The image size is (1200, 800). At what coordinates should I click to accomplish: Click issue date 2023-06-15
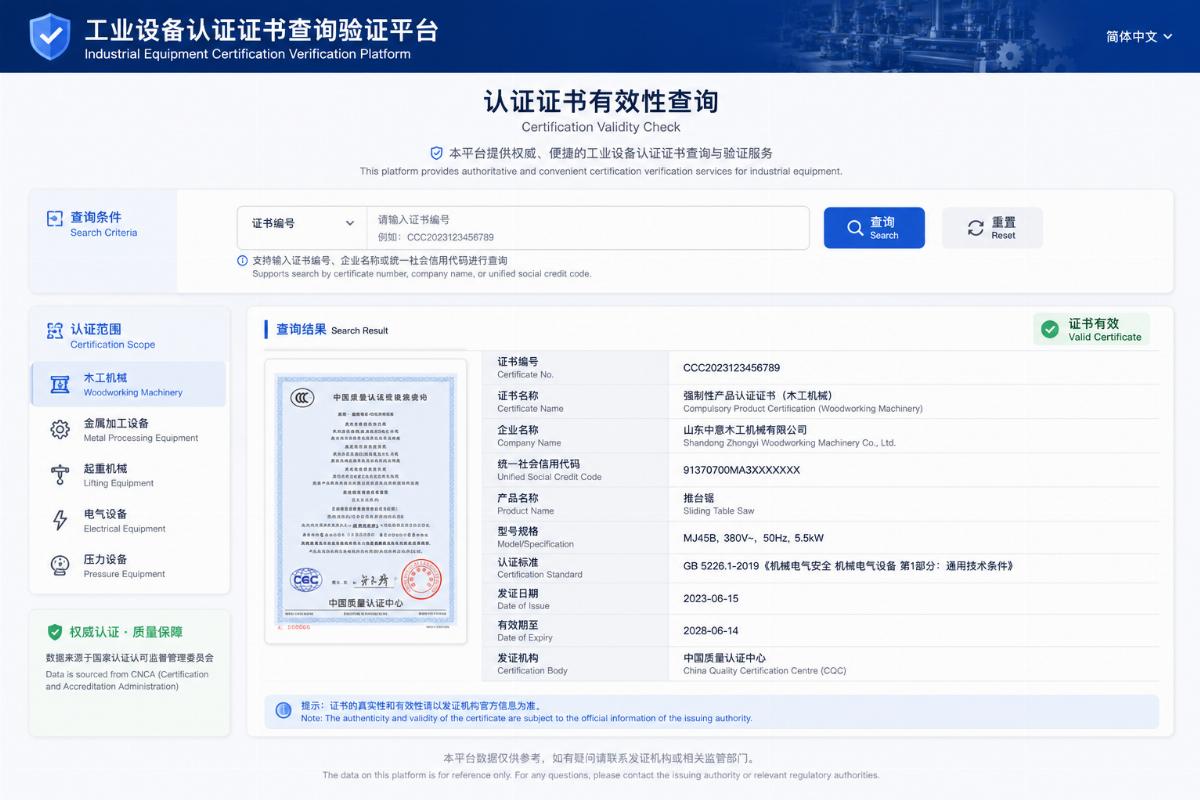(711, 598)
